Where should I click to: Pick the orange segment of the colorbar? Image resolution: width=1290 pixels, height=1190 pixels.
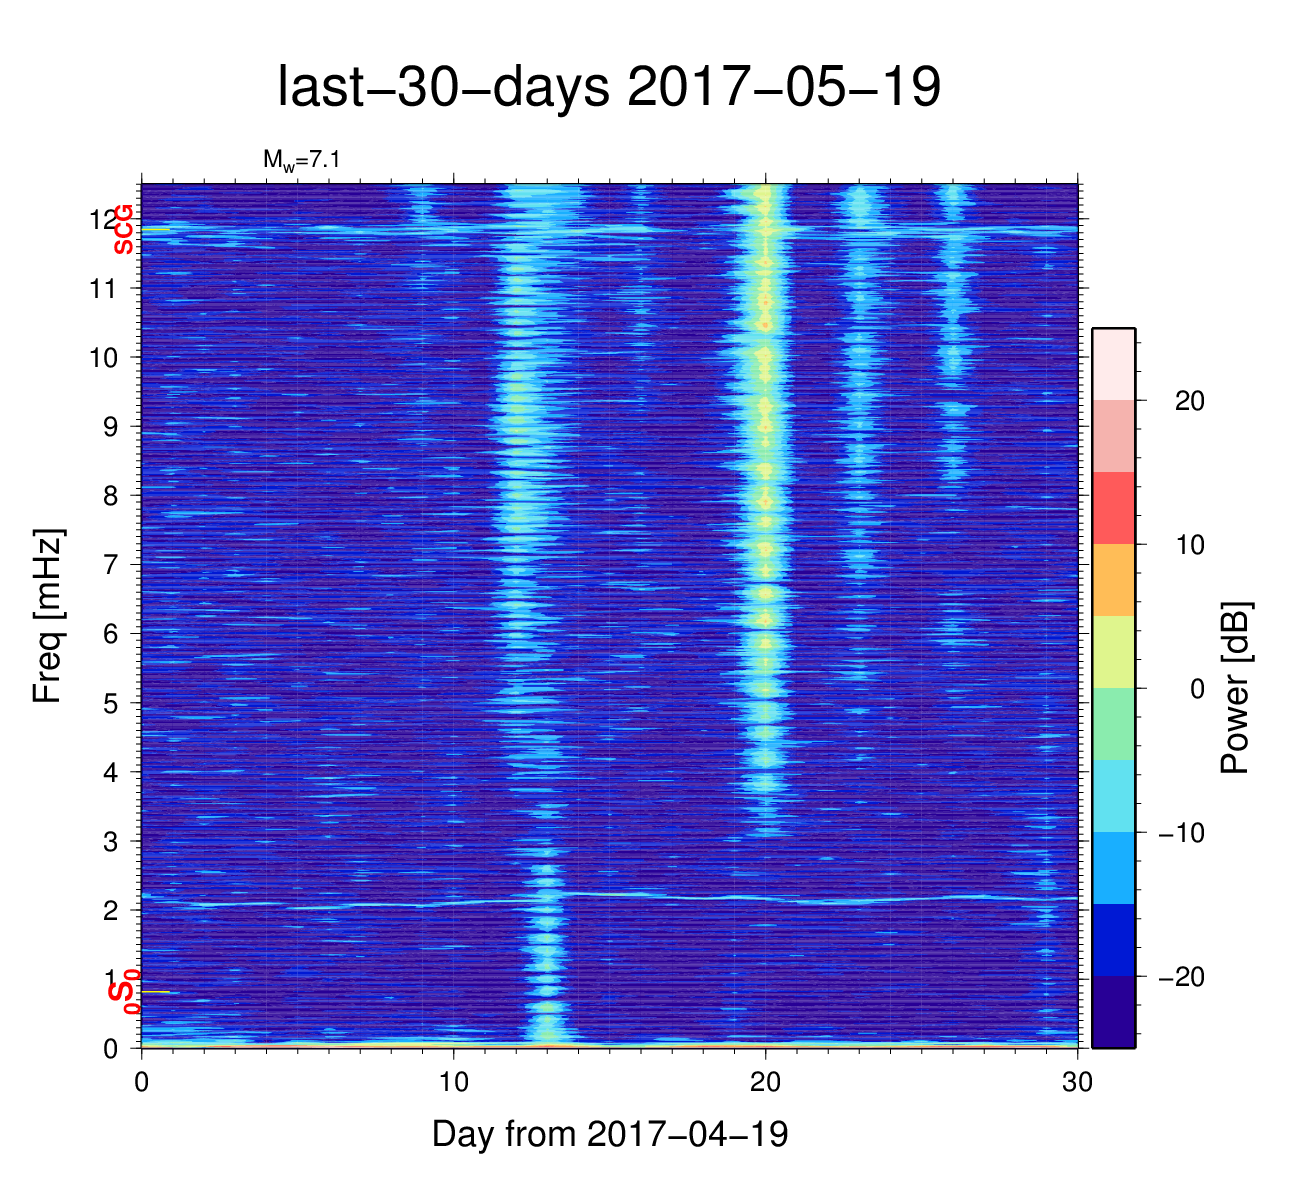(1113, 580)
